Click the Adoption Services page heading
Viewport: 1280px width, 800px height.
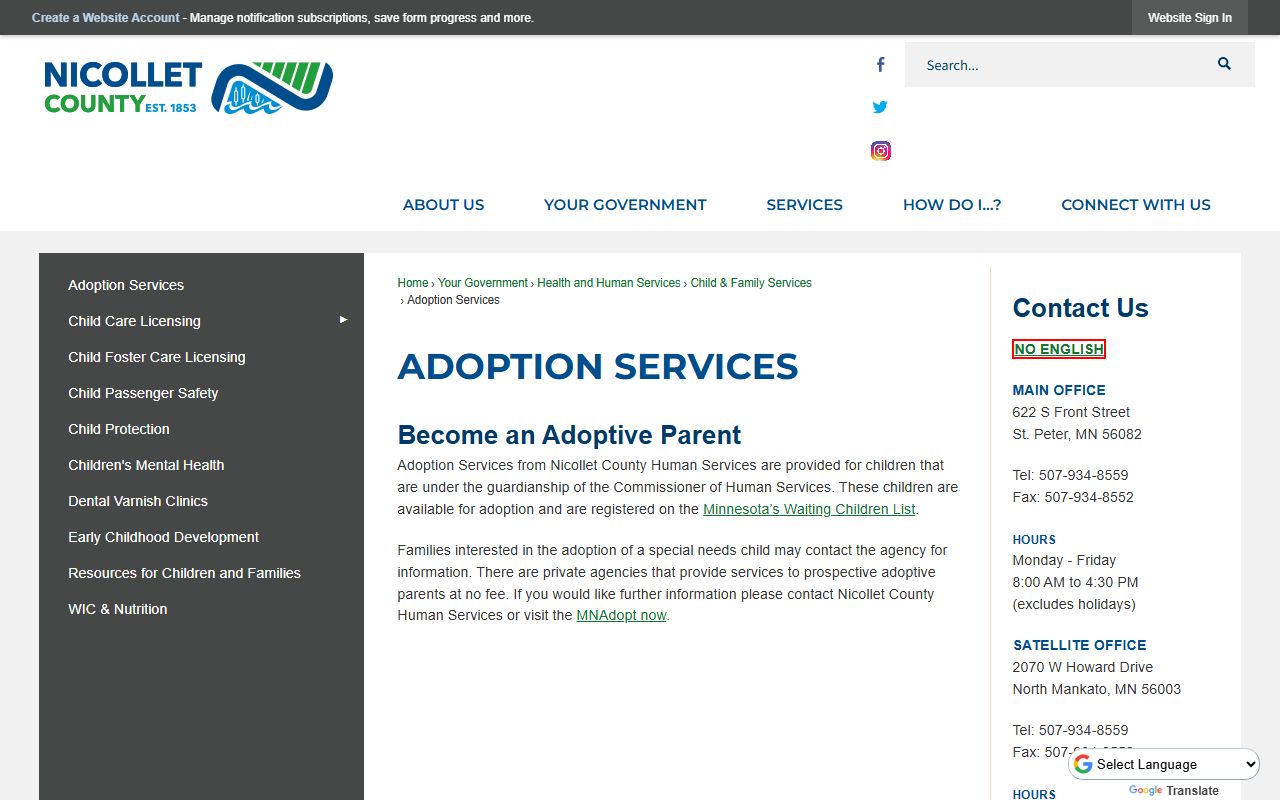tap(598, 367)
